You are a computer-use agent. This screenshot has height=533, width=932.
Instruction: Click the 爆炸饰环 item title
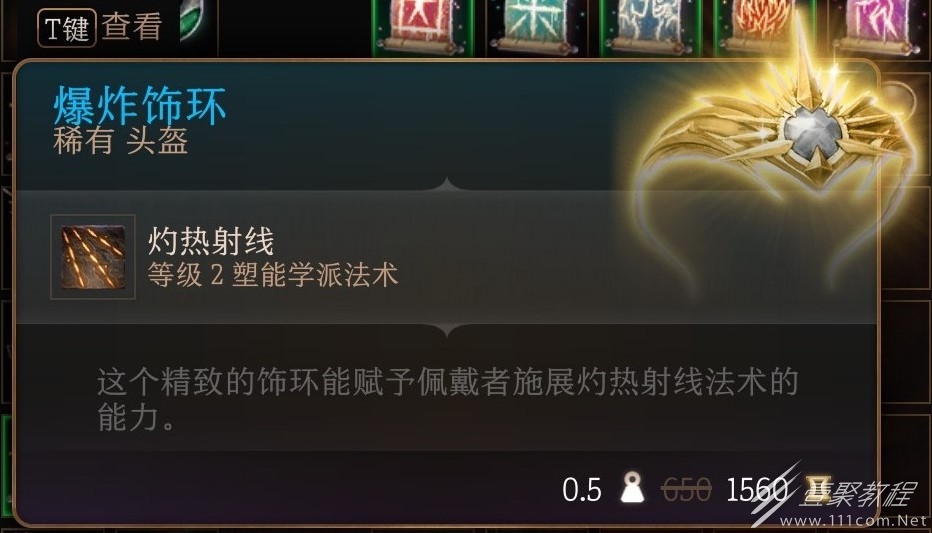(140, 106)
